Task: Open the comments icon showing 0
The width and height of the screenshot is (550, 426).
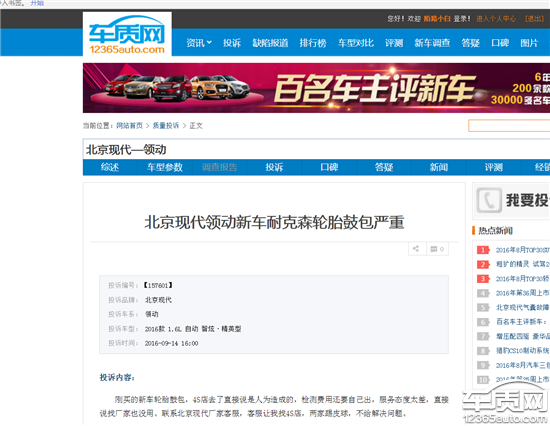Action: pos(437,249)
